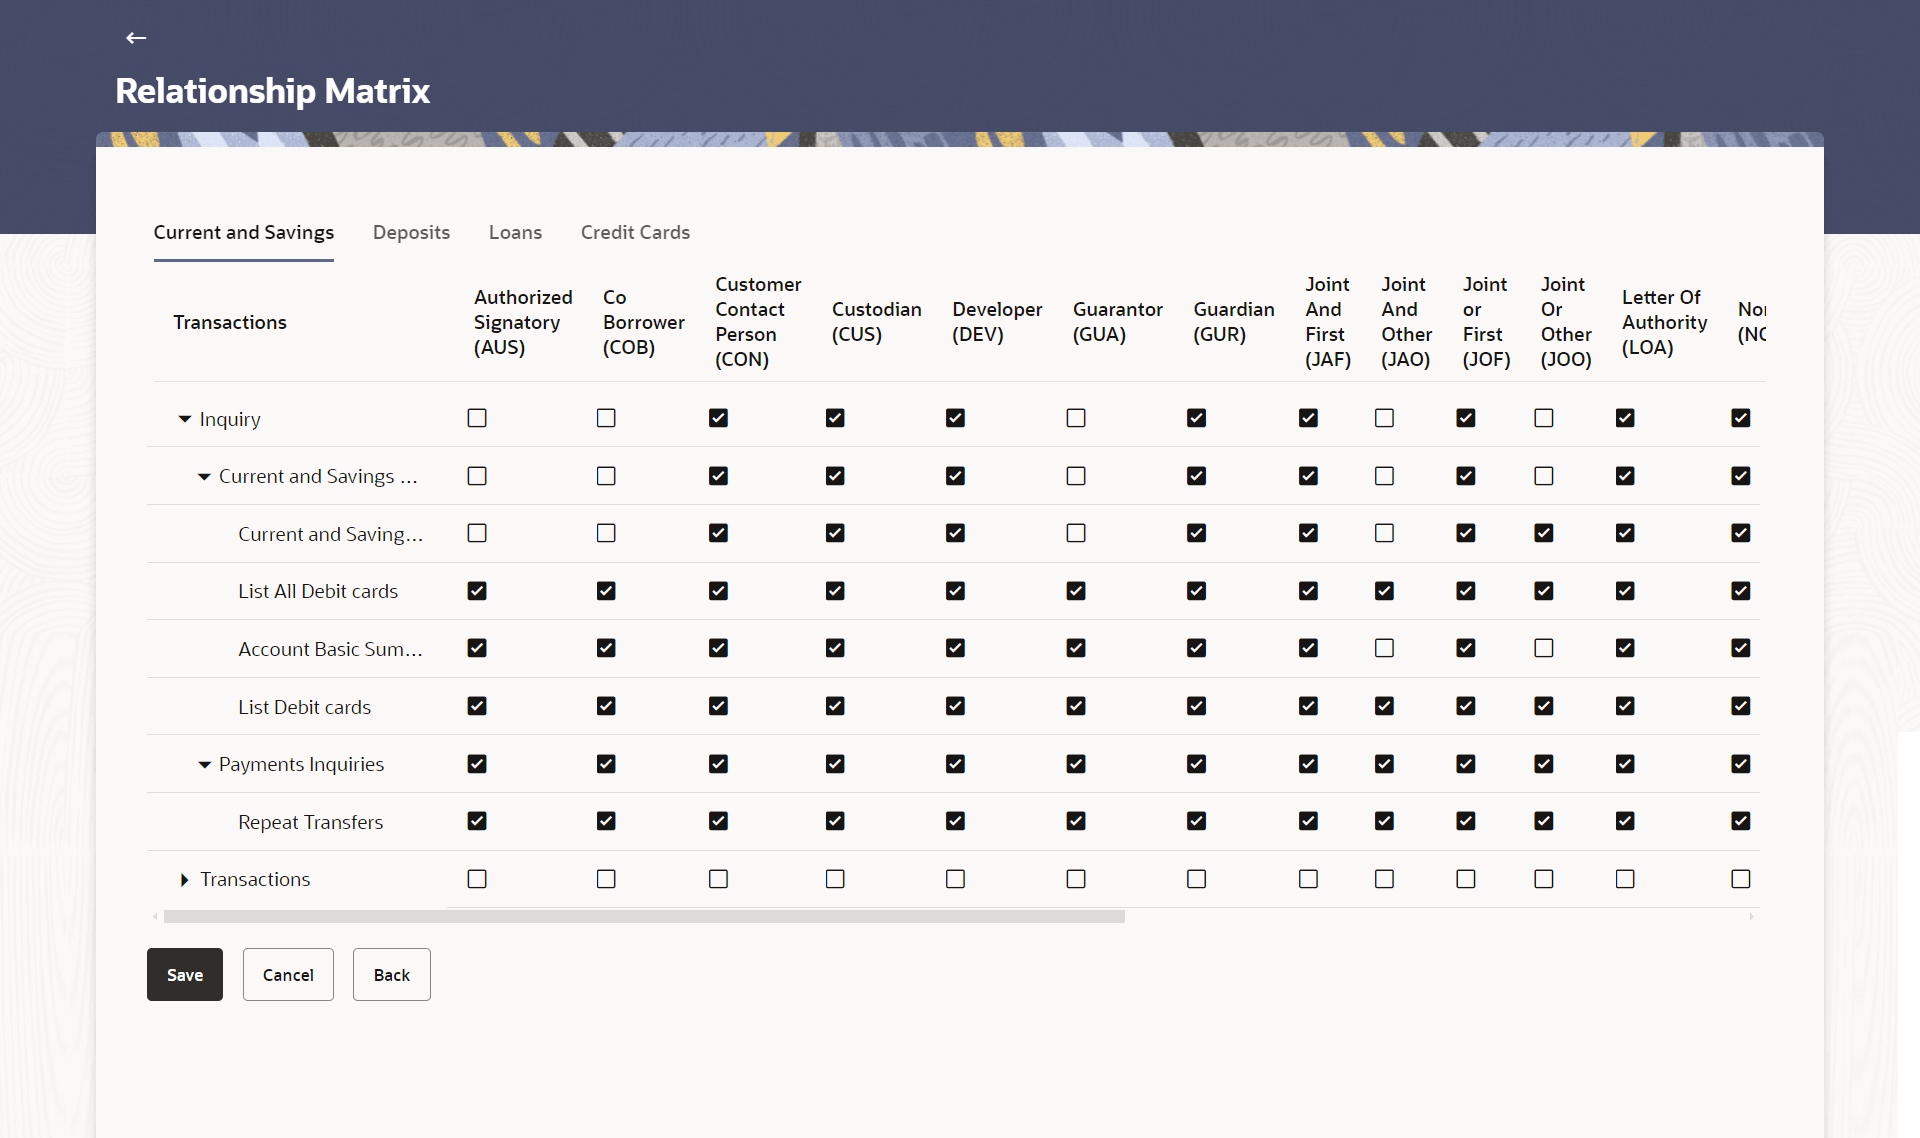
Task: Collapse the Inquiry tree row
Action: (x=185, y=419)
